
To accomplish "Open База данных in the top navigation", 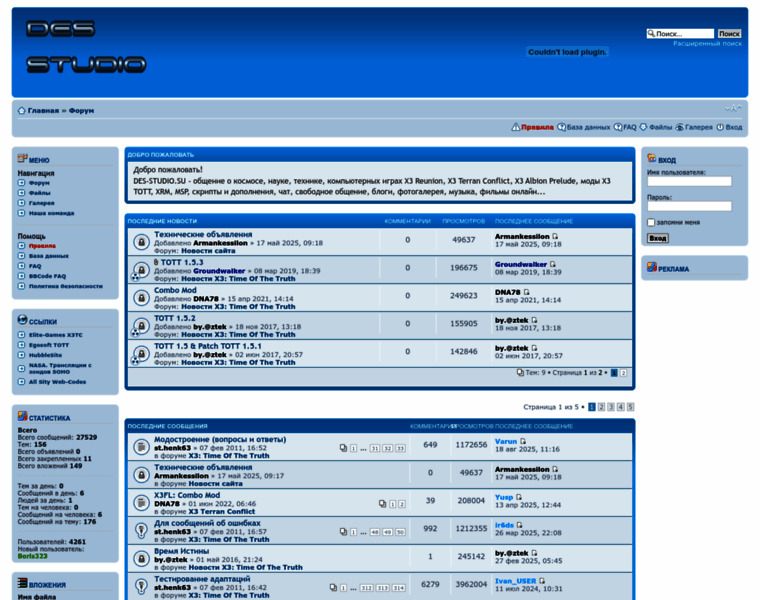I will 588,127.
